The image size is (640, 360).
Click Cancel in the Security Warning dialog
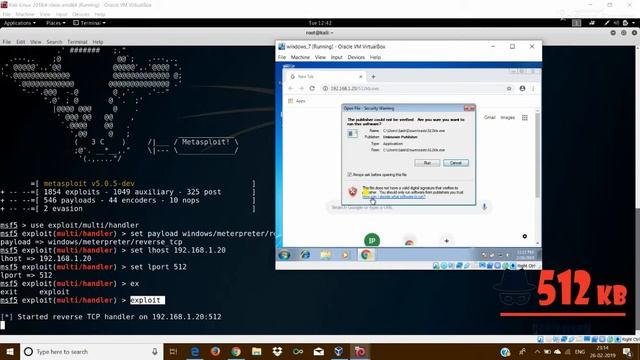tap(456, 163)
